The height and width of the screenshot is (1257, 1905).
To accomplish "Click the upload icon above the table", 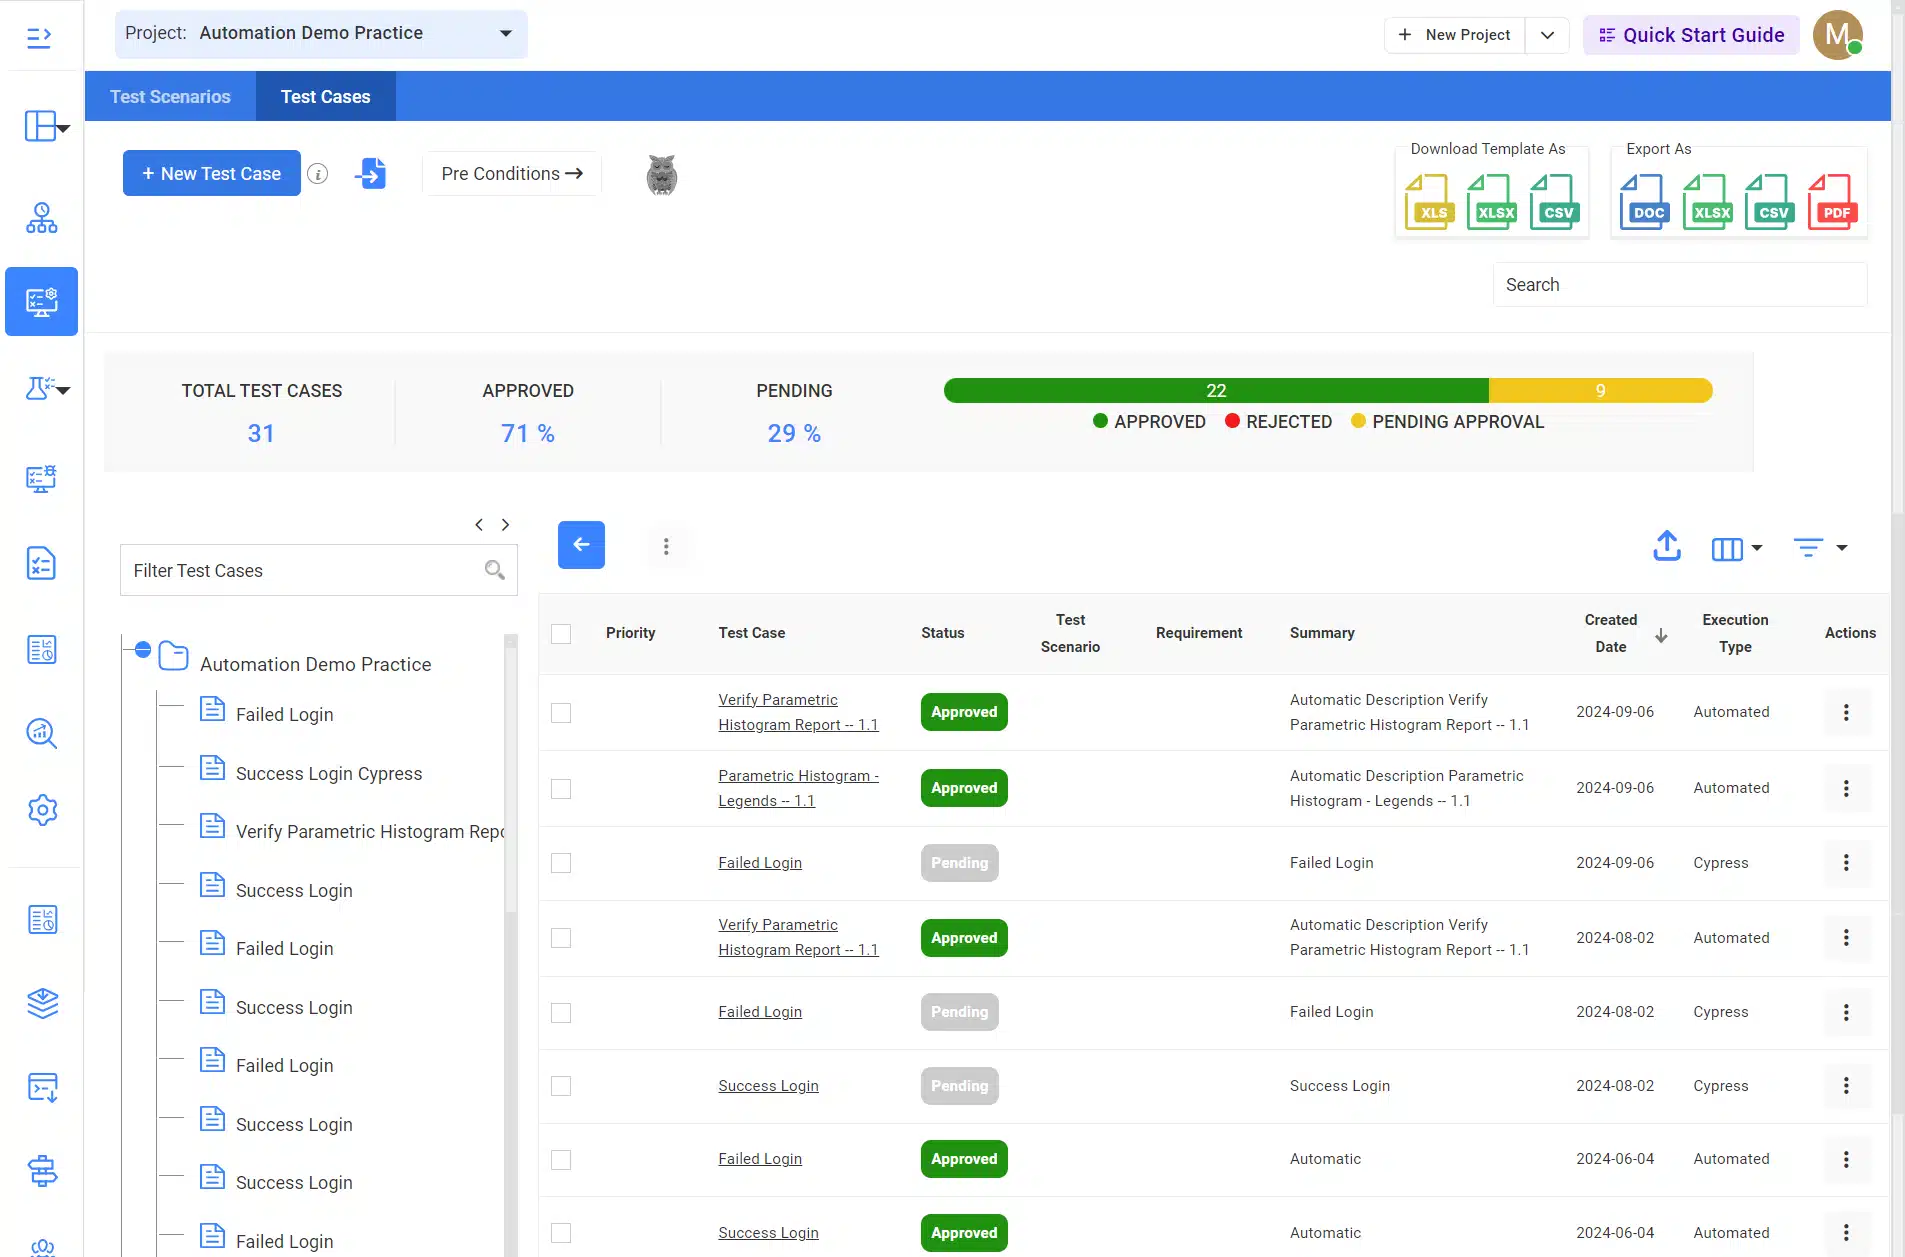I will coord(1666,546).
